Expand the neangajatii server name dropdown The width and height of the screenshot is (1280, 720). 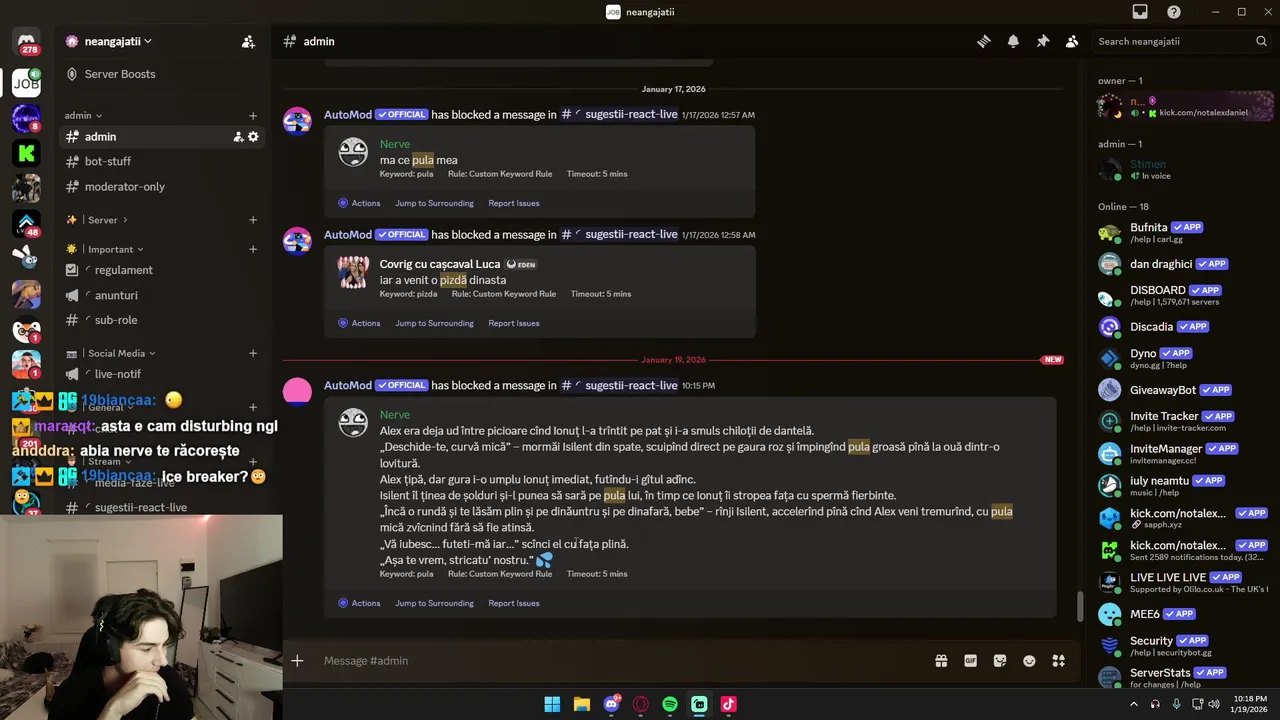pos(109,41)
